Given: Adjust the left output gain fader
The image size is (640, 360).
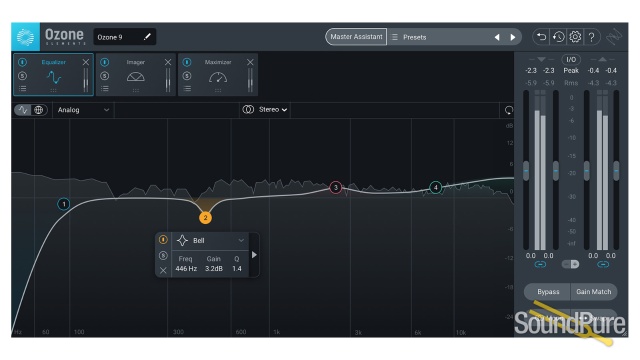Looking at the screenshot, I should pyautogui.click(x=587, y=171).
